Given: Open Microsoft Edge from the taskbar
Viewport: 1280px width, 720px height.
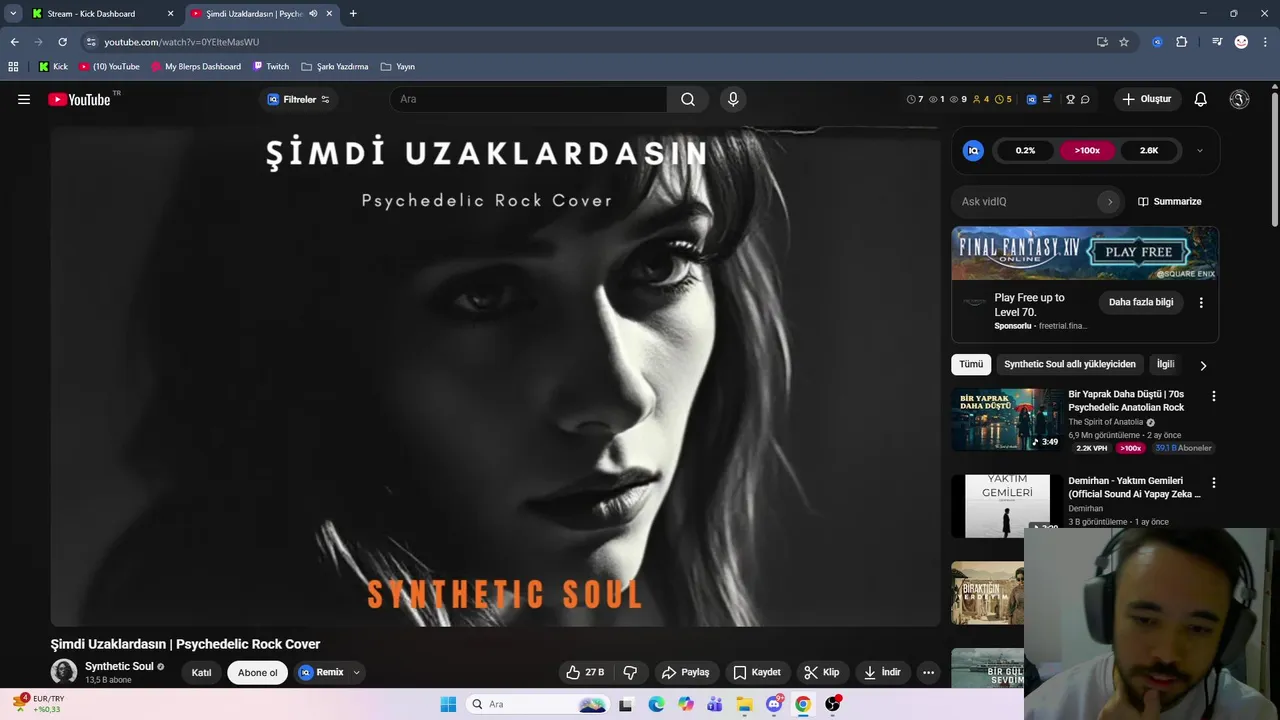Looking at the screenshot, I should tap(656, 704).
